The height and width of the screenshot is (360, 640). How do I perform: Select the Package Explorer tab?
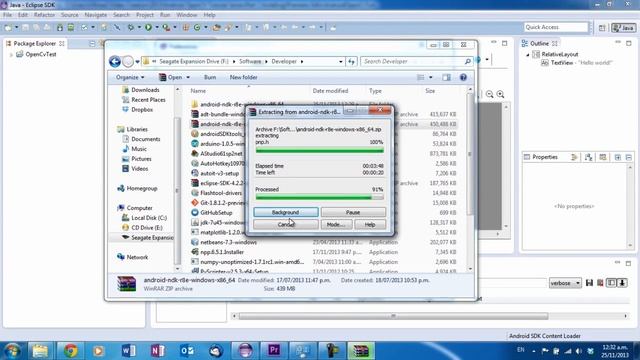35,43
